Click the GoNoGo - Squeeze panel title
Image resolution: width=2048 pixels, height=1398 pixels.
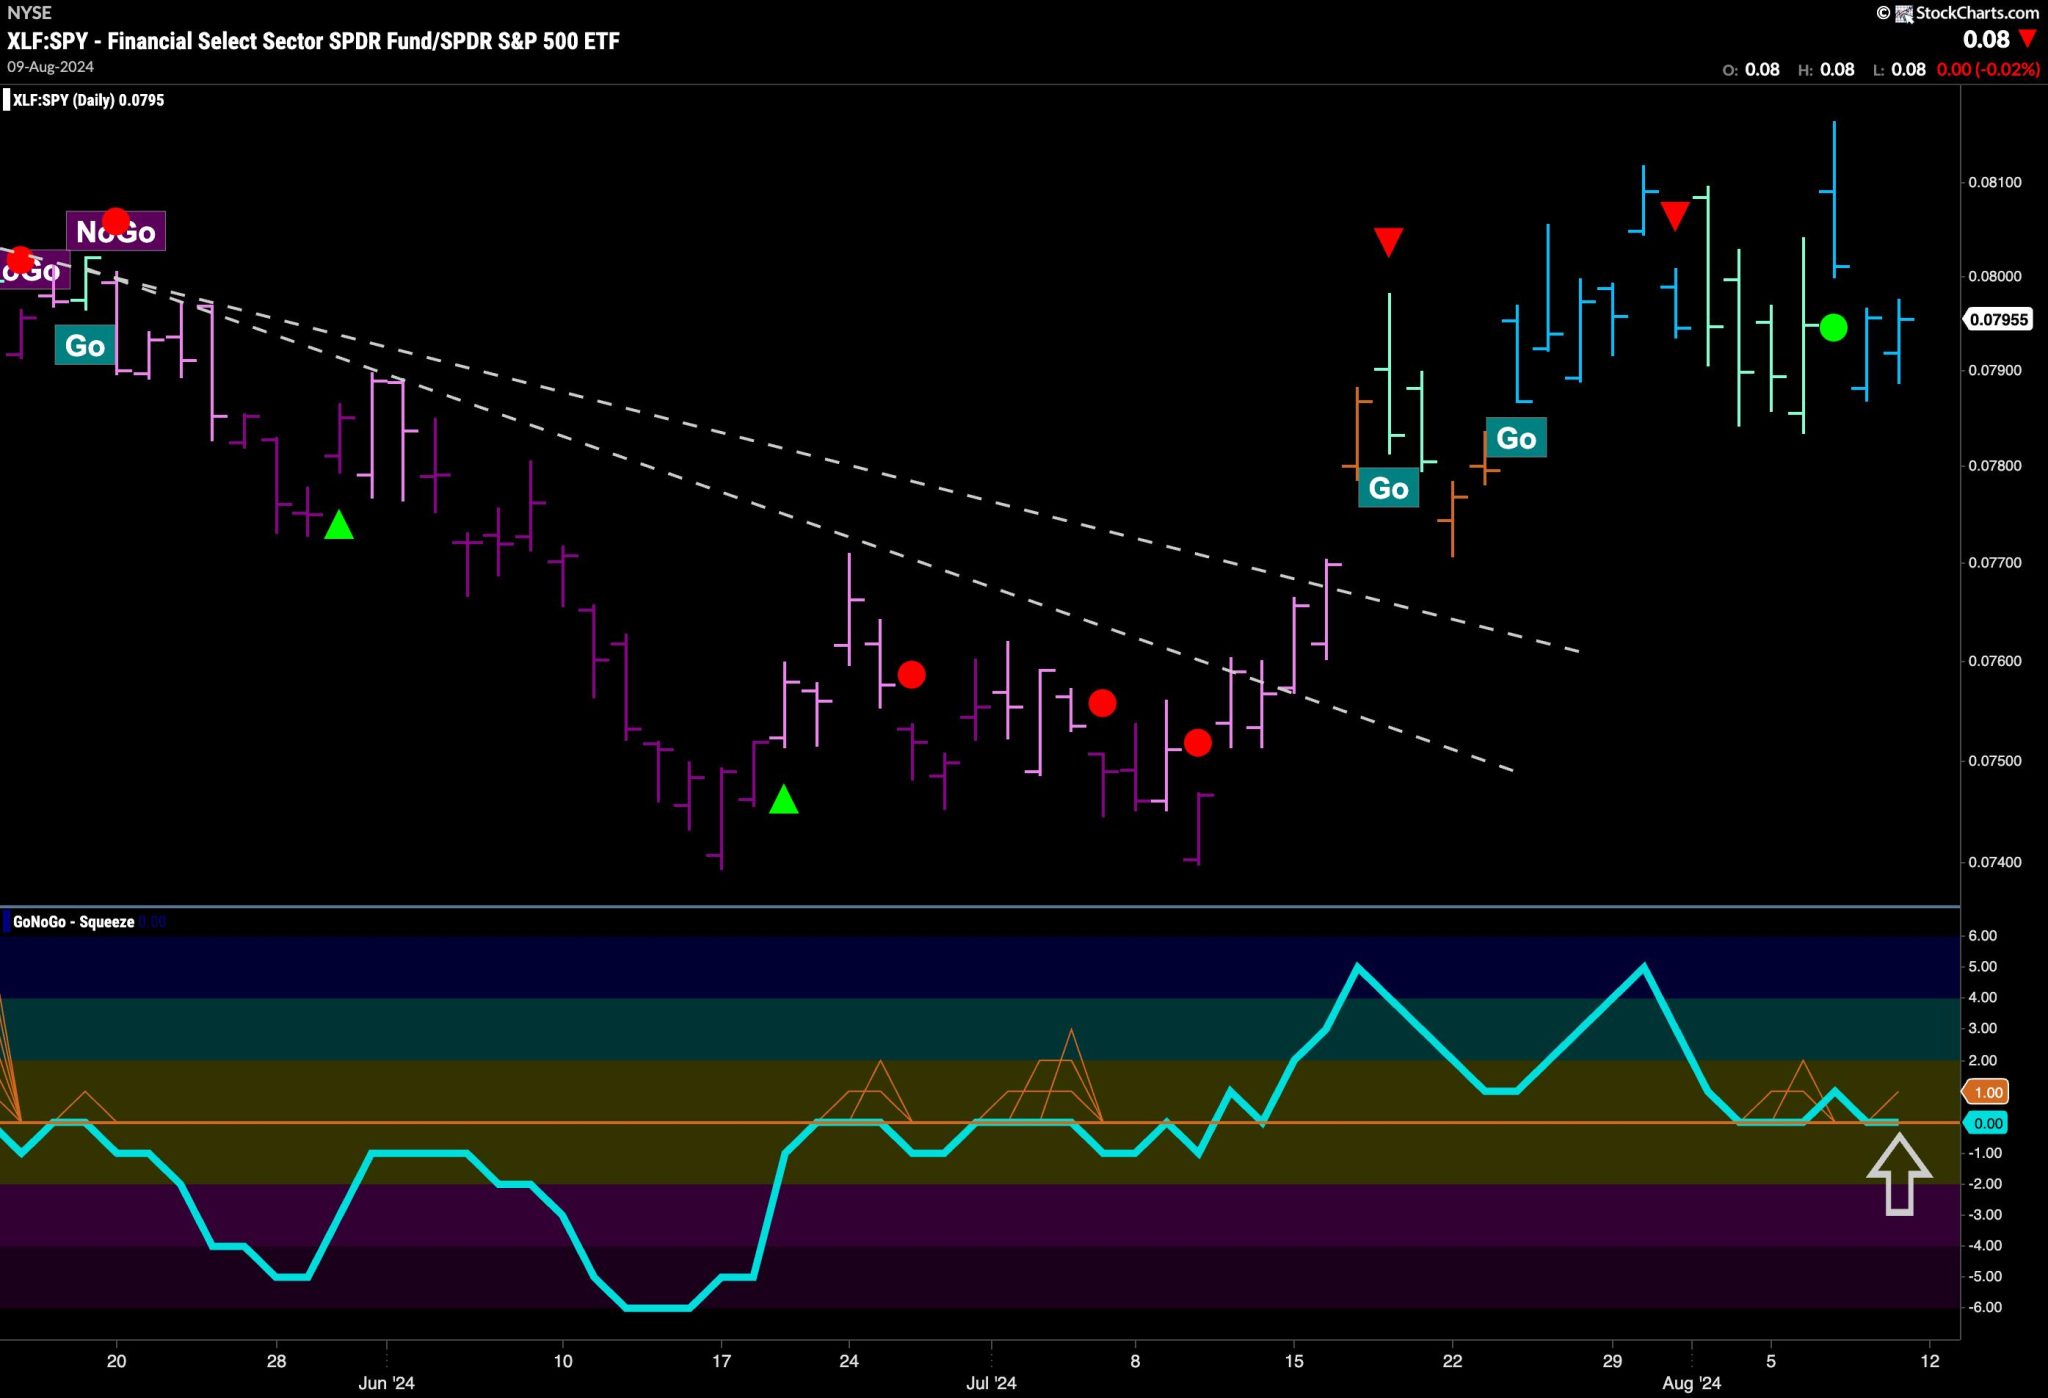click(73, 922)
